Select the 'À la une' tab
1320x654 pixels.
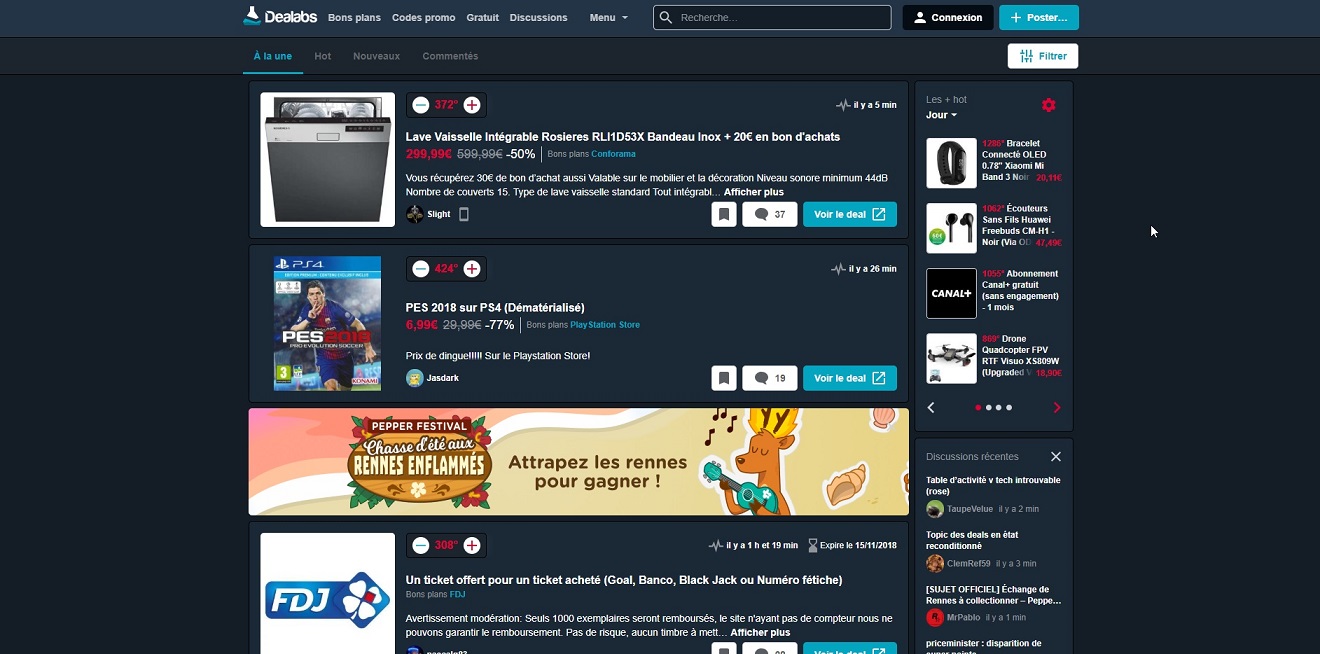pos(273,56)
